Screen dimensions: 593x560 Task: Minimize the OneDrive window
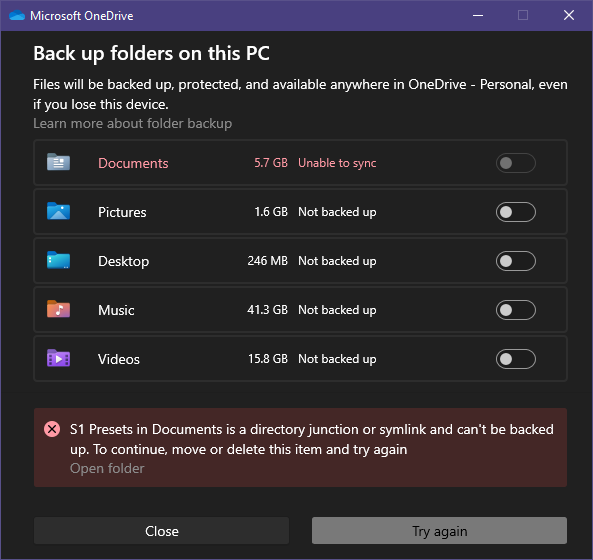pos(478,16)
